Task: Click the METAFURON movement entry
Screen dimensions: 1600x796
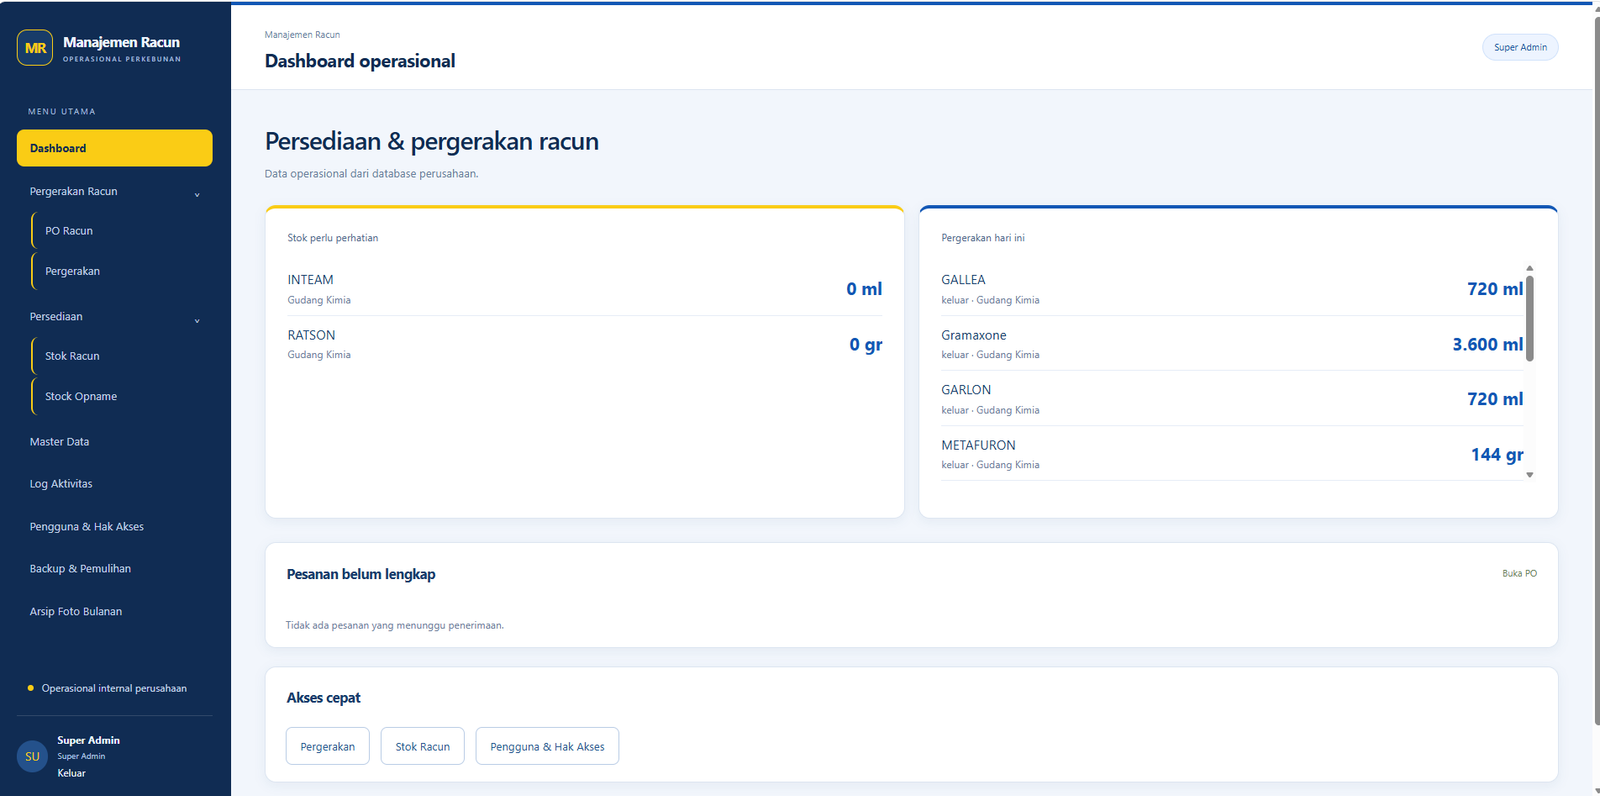Action: tap(1232, 454)
